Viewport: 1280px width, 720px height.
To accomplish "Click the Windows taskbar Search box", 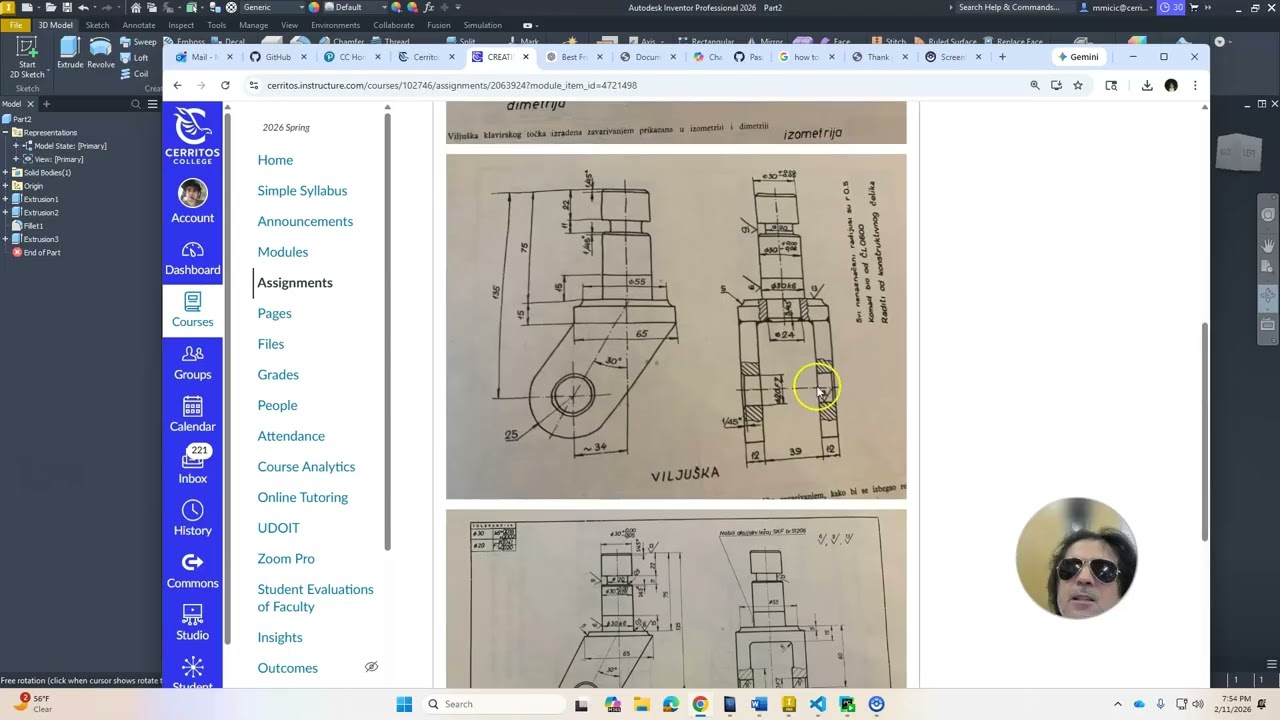I will [492, 704].
